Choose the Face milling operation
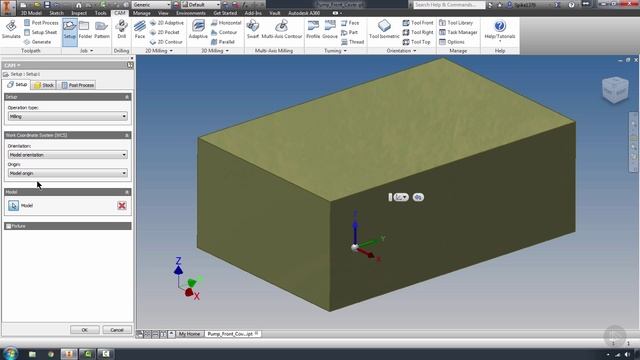The width and height of the screenshot is (640, 360). (140, 29)
